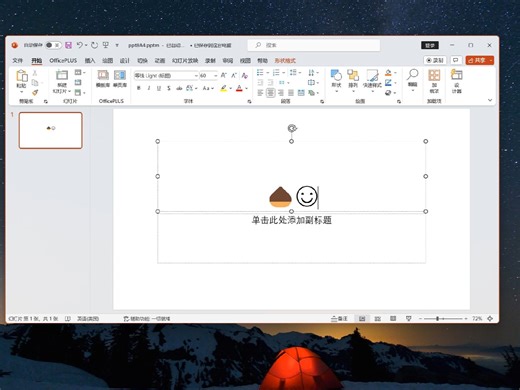Toggle Italic formatting

click(149, 88)
